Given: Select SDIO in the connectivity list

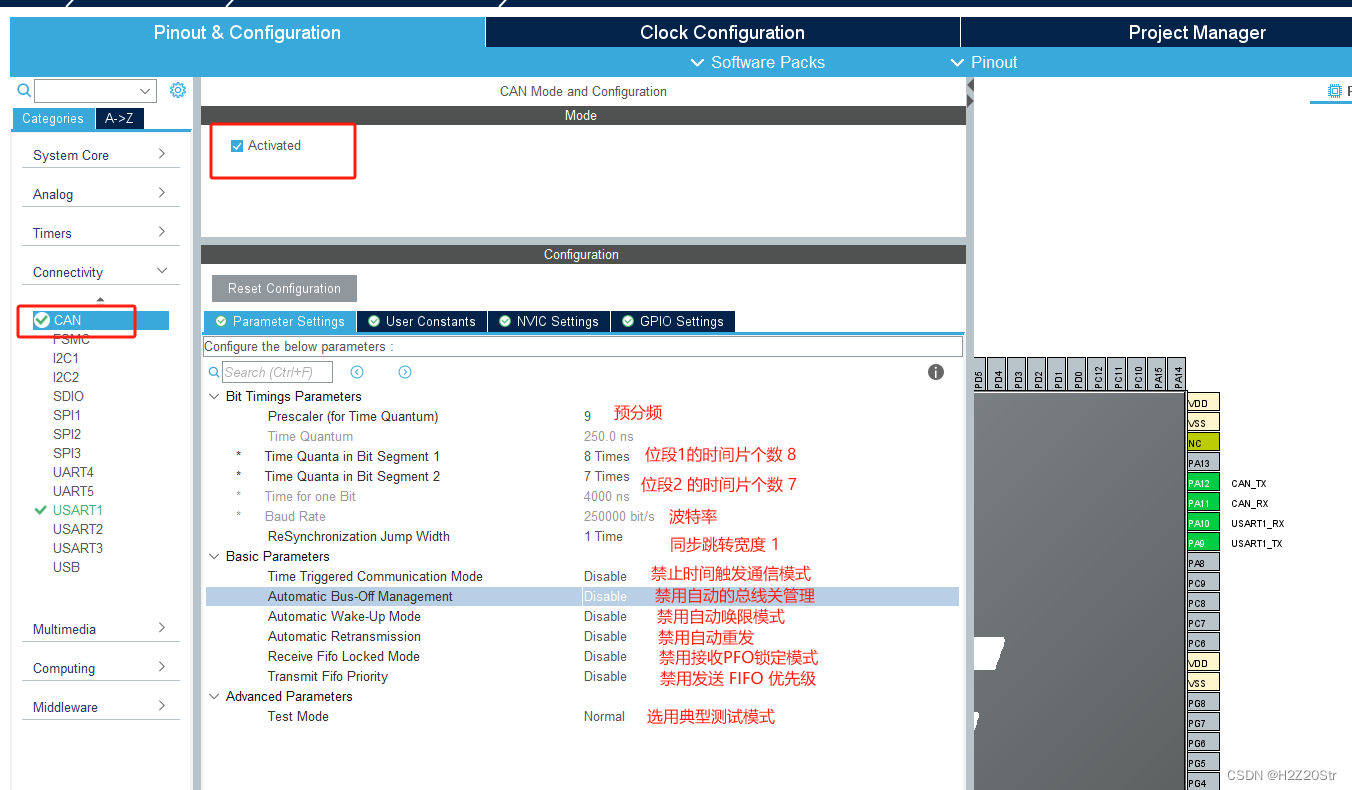Looking at the screenshot, I should [x=68, y=396].
